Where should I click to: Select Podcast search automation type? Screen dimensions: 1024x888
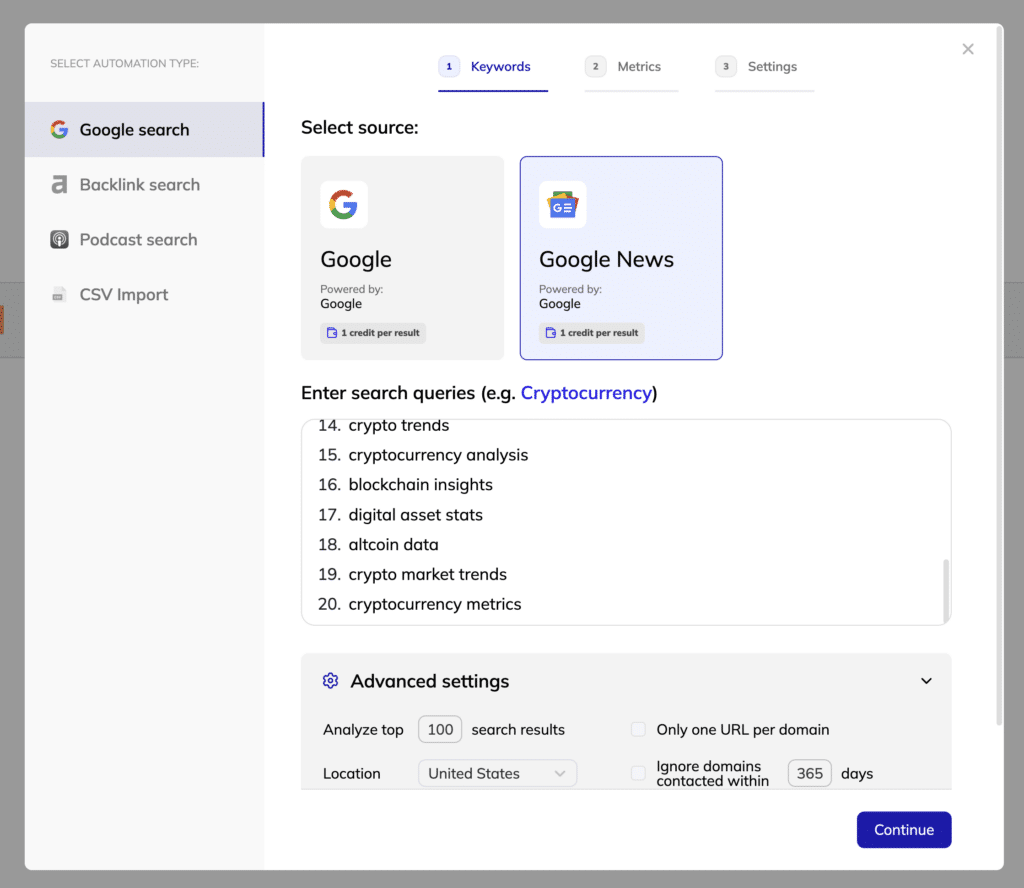(144, 240)
